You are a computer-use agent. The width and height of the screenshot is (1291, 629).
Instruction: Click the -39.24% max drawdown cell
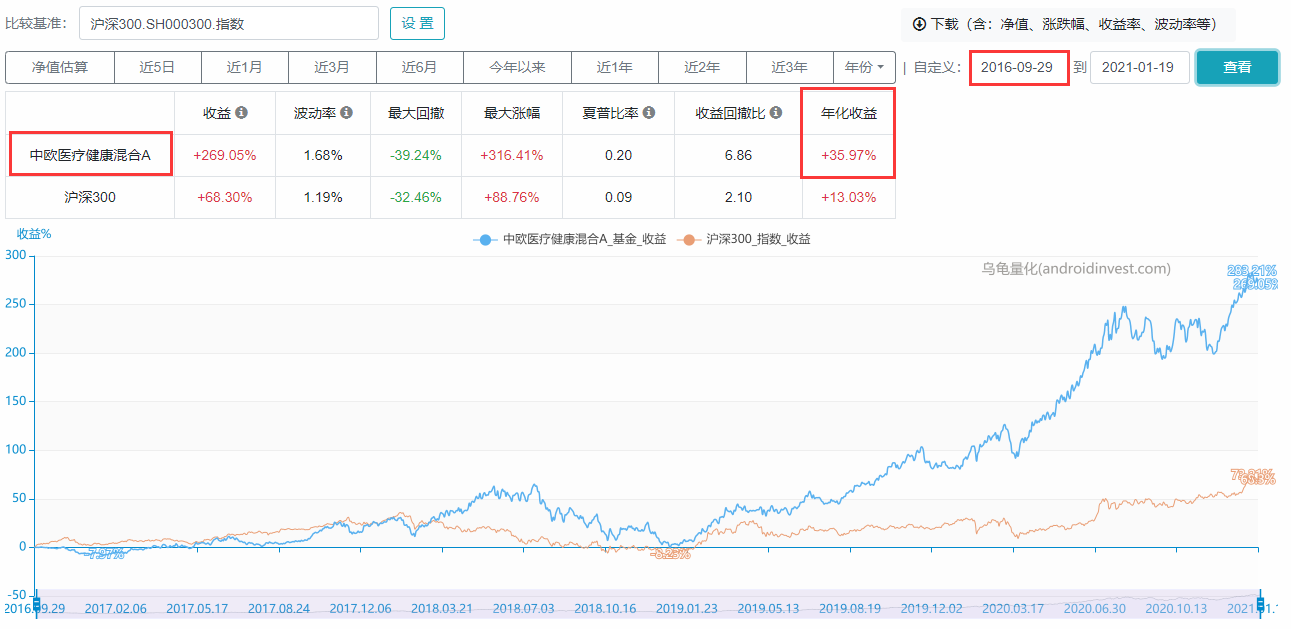[x=416, y=155]
